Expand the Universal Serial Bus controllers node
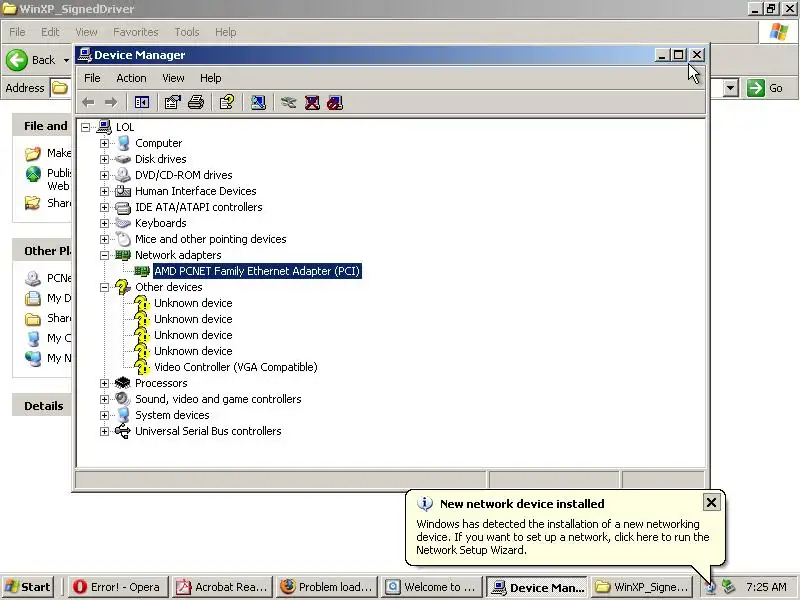The height and width of the screenshot is (600, 800). [x=105, y=431]
